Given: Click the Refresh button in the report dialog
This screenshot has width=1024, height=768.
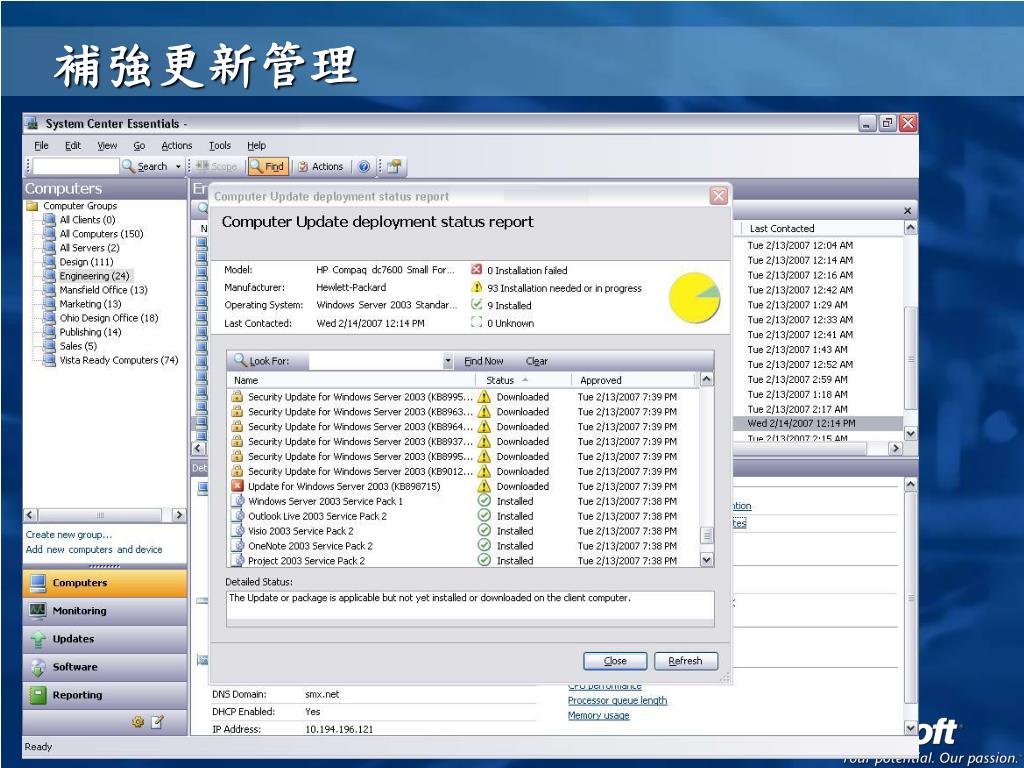Looking at the screenshot, I should [x=686, y=661].
